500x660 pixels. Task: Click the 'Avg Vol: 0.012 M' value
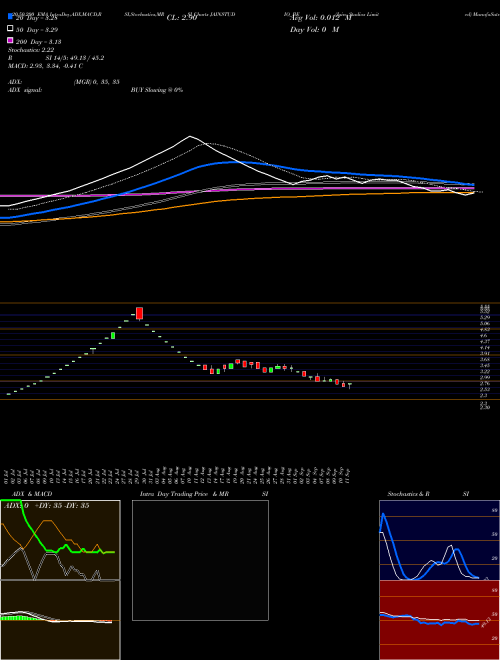click(x=321, y=18)
